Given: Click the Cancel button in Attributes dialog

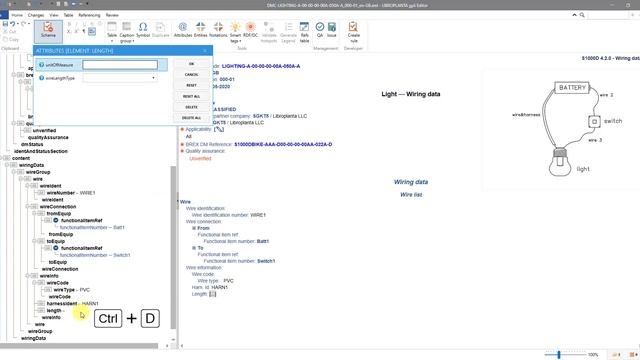Looking at the screenshot, I should coord(191,75).
